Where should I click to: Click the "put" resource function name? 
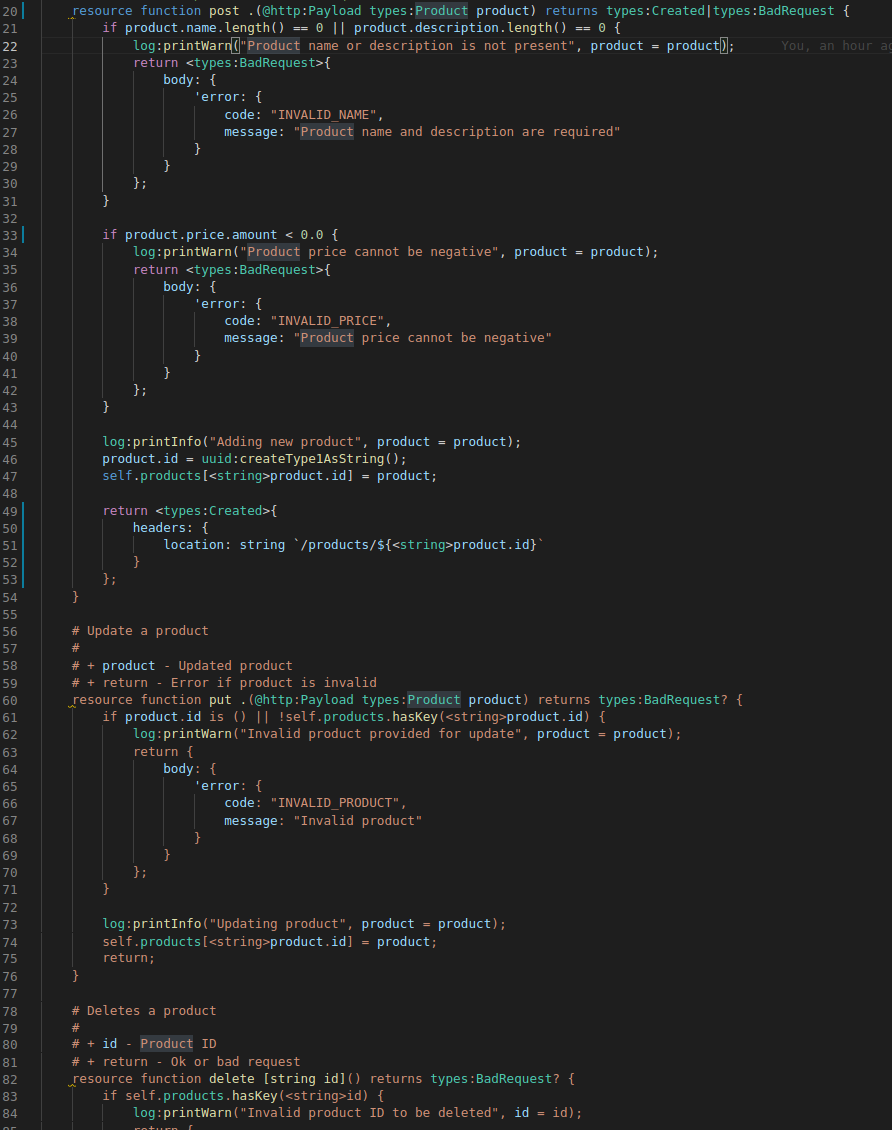coord(220,700)
